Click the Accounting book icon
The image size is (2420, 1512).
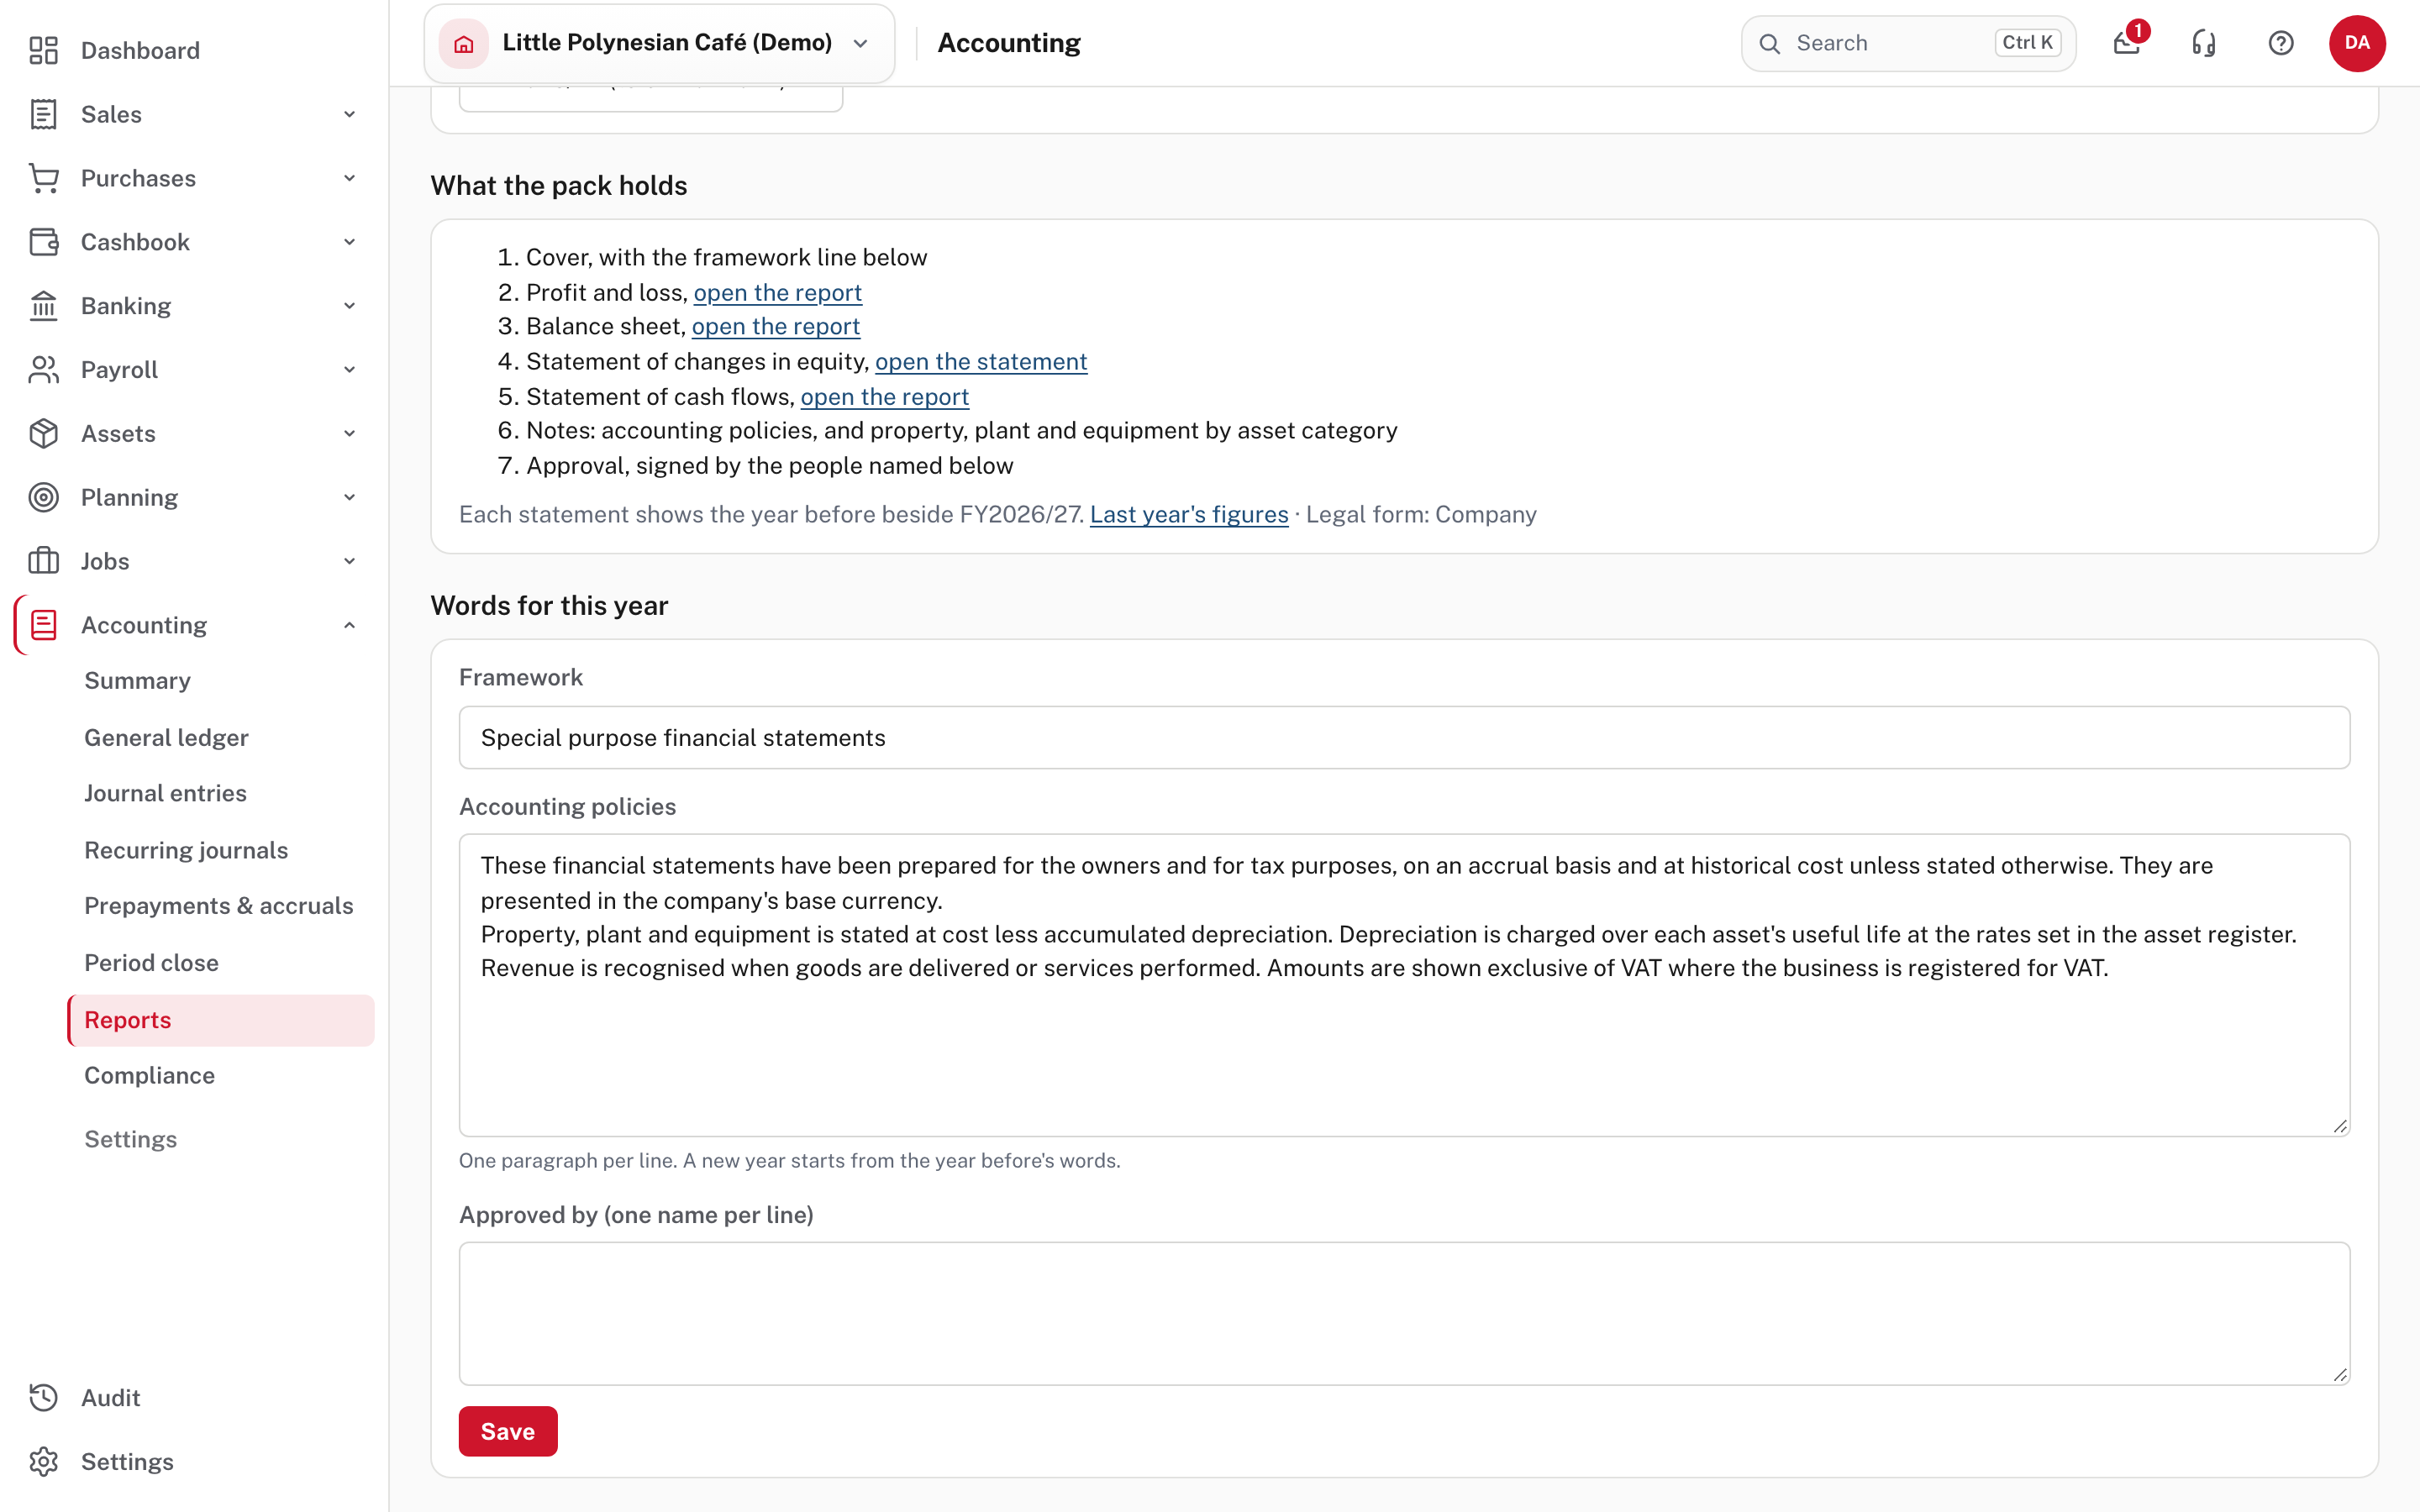pyautogui.click(x=43, y=625)
